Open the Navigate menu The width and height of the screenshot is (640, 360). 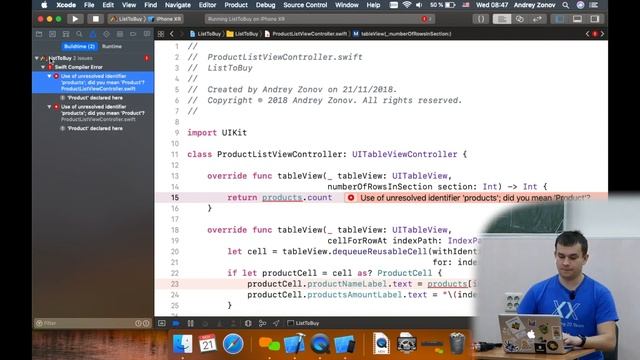click(x=178, y=5)
